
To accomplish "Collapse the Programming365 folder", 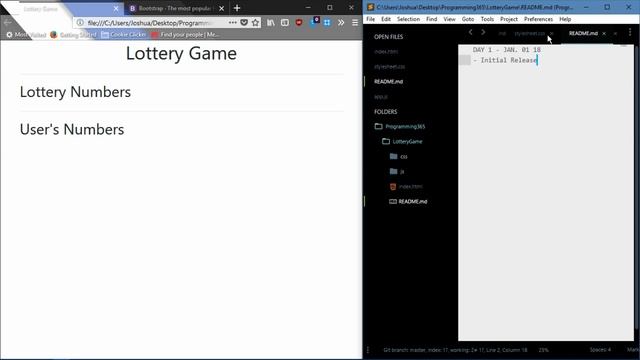I will point(400,127).
